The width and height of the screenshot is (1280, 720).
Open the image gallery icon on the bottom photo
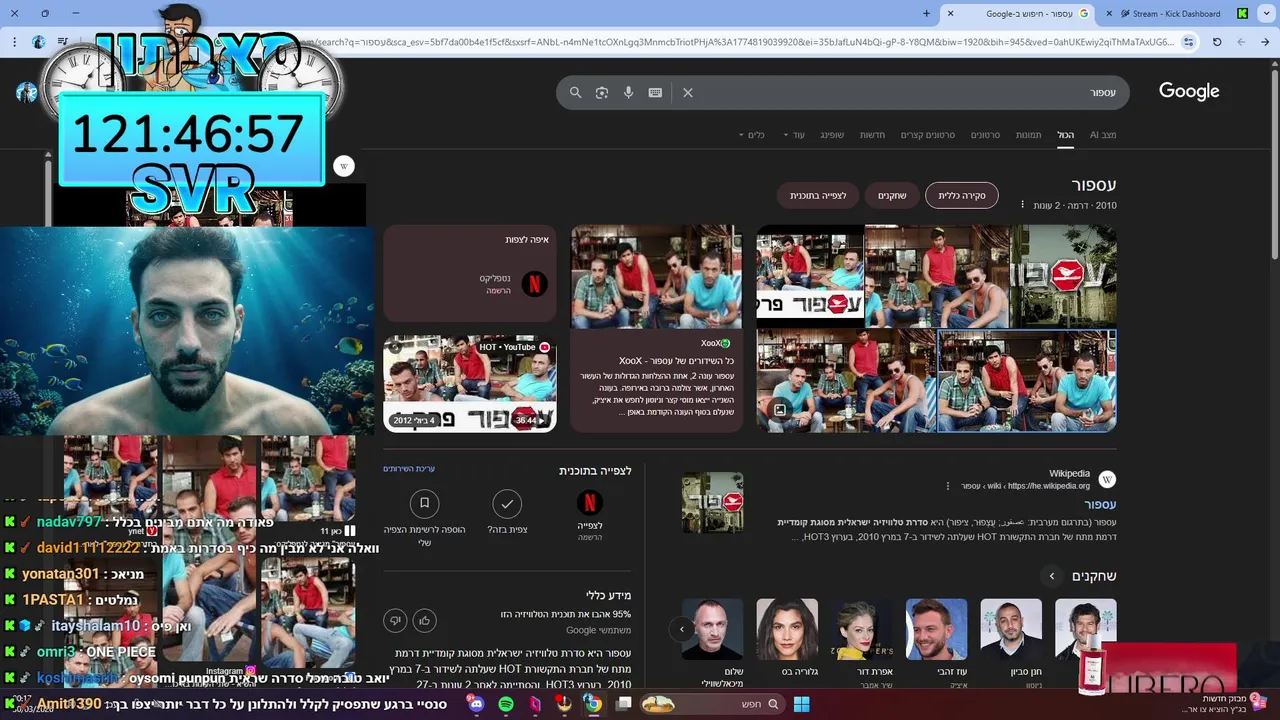click(780, 409)
